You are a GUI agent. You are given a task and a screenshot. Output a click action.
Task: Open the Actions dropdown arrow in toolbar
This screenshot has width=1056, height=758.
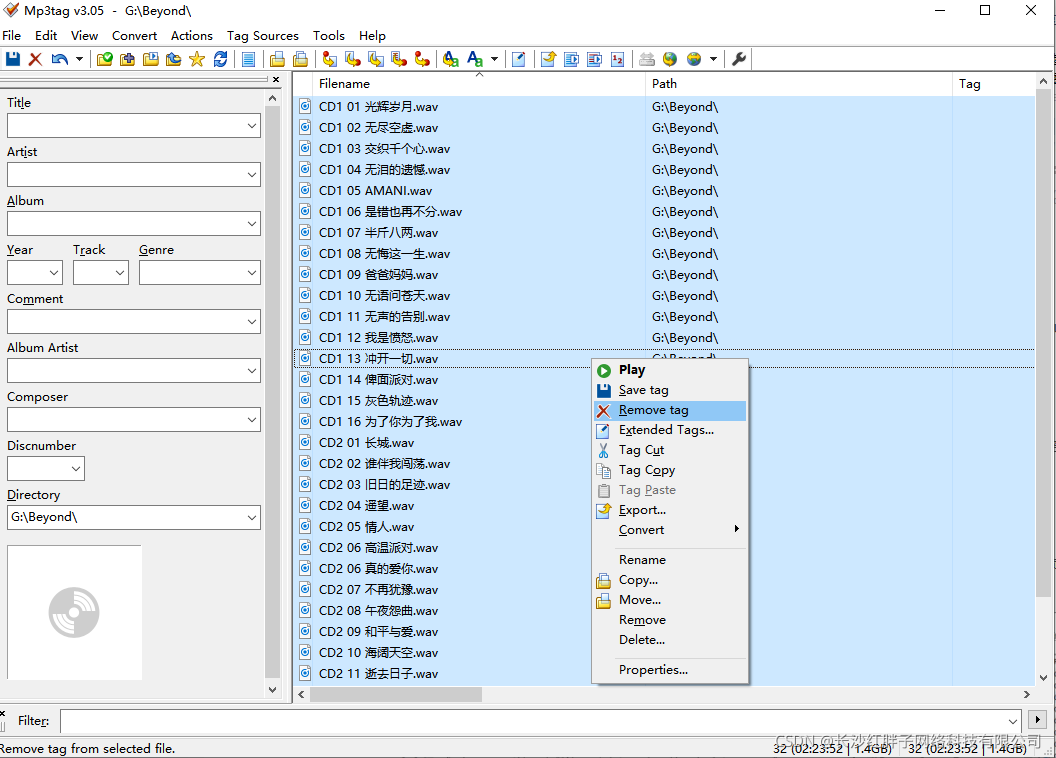494,59
